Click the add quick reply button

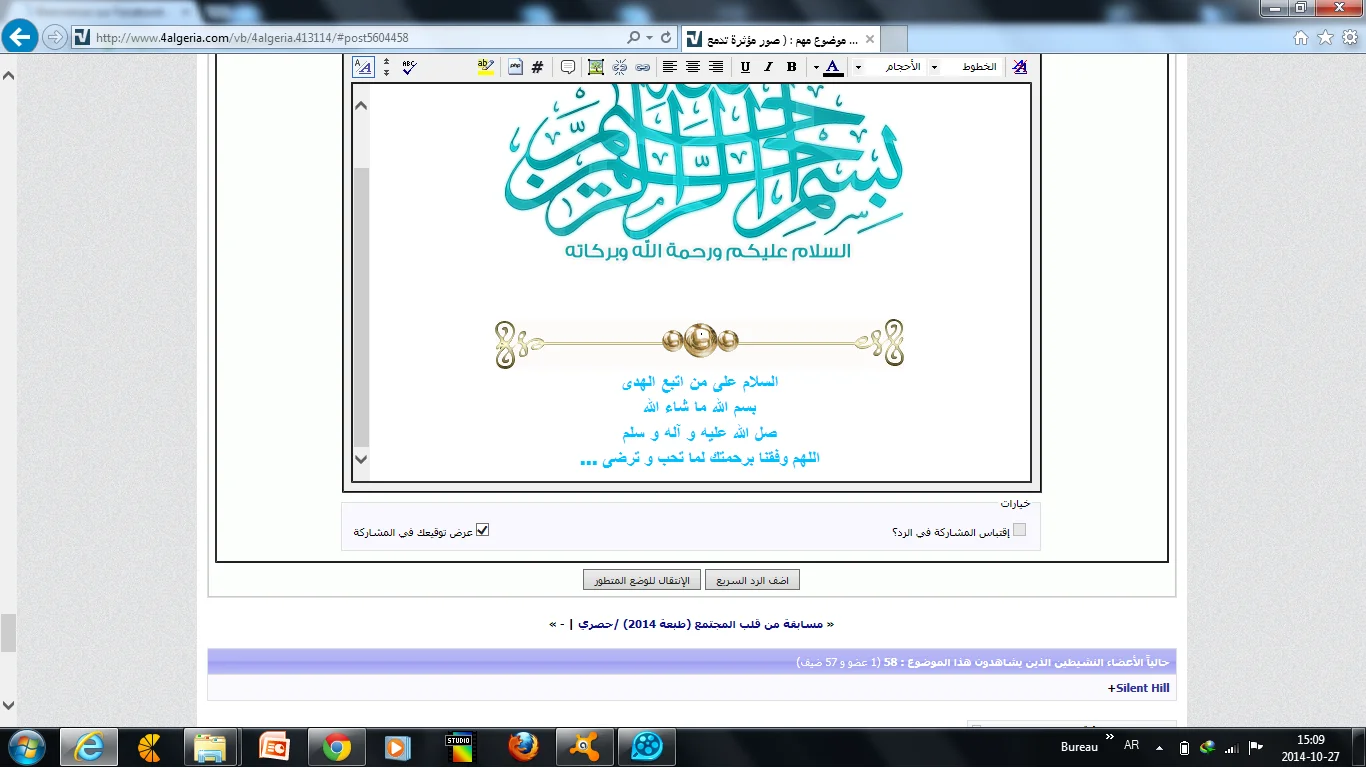click(752, 580)
